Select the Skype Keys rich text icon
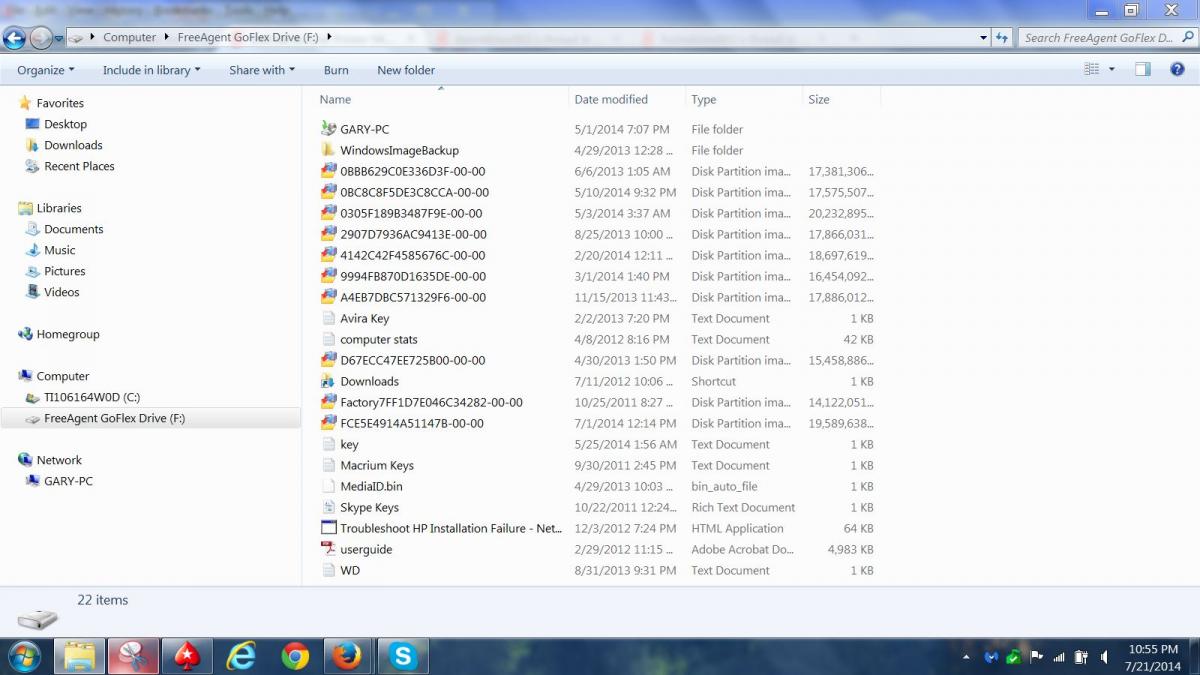1200x675 pixels. pos(328,507)
